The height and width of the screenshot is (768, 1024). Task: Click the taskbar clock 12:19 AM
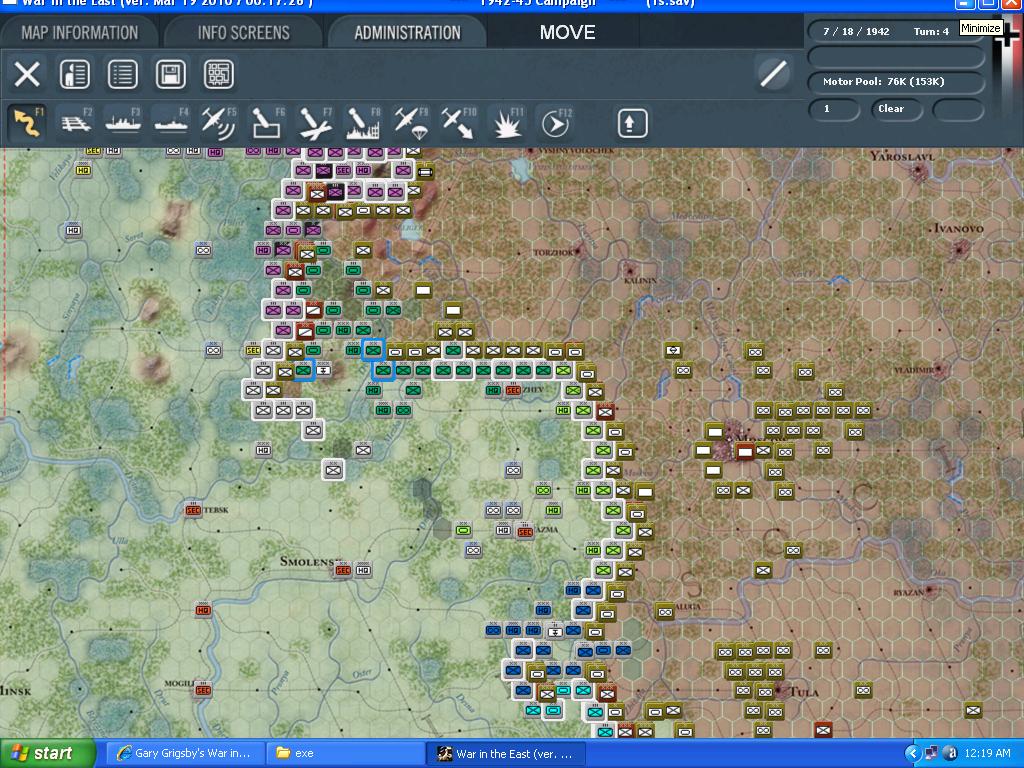[987, 754]
